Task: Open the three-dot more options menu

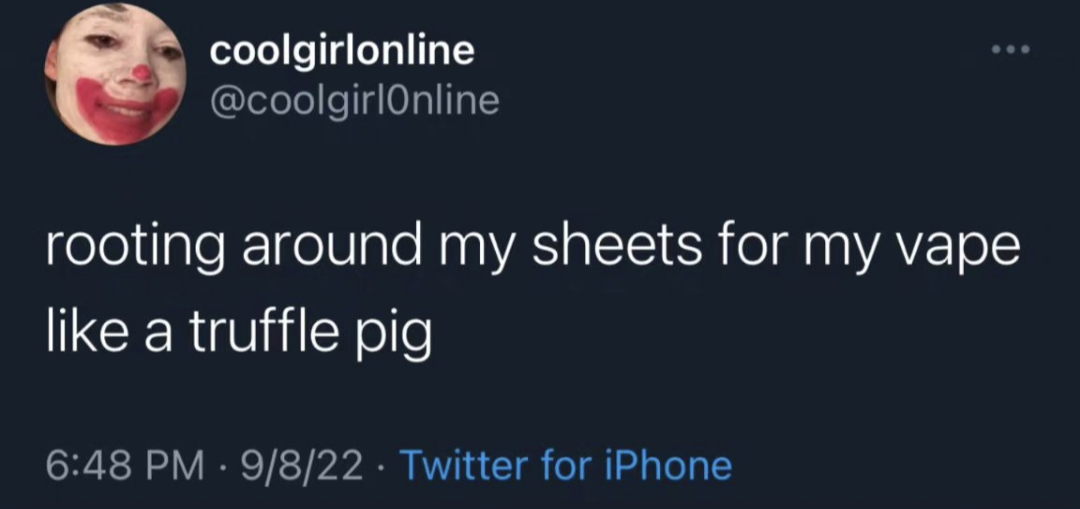Action: tap(1010, 50)
